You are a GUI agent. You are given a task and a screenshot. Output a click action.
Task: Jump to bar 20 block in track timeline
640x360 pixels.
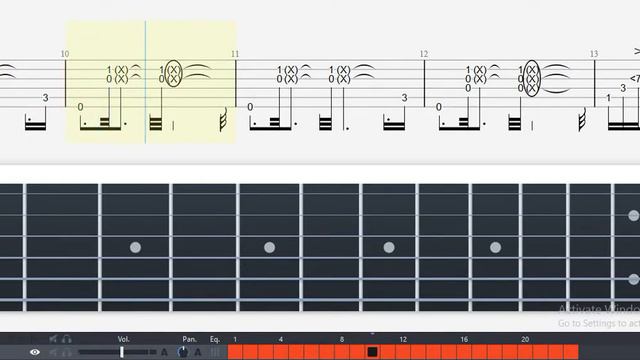[525, 352]
